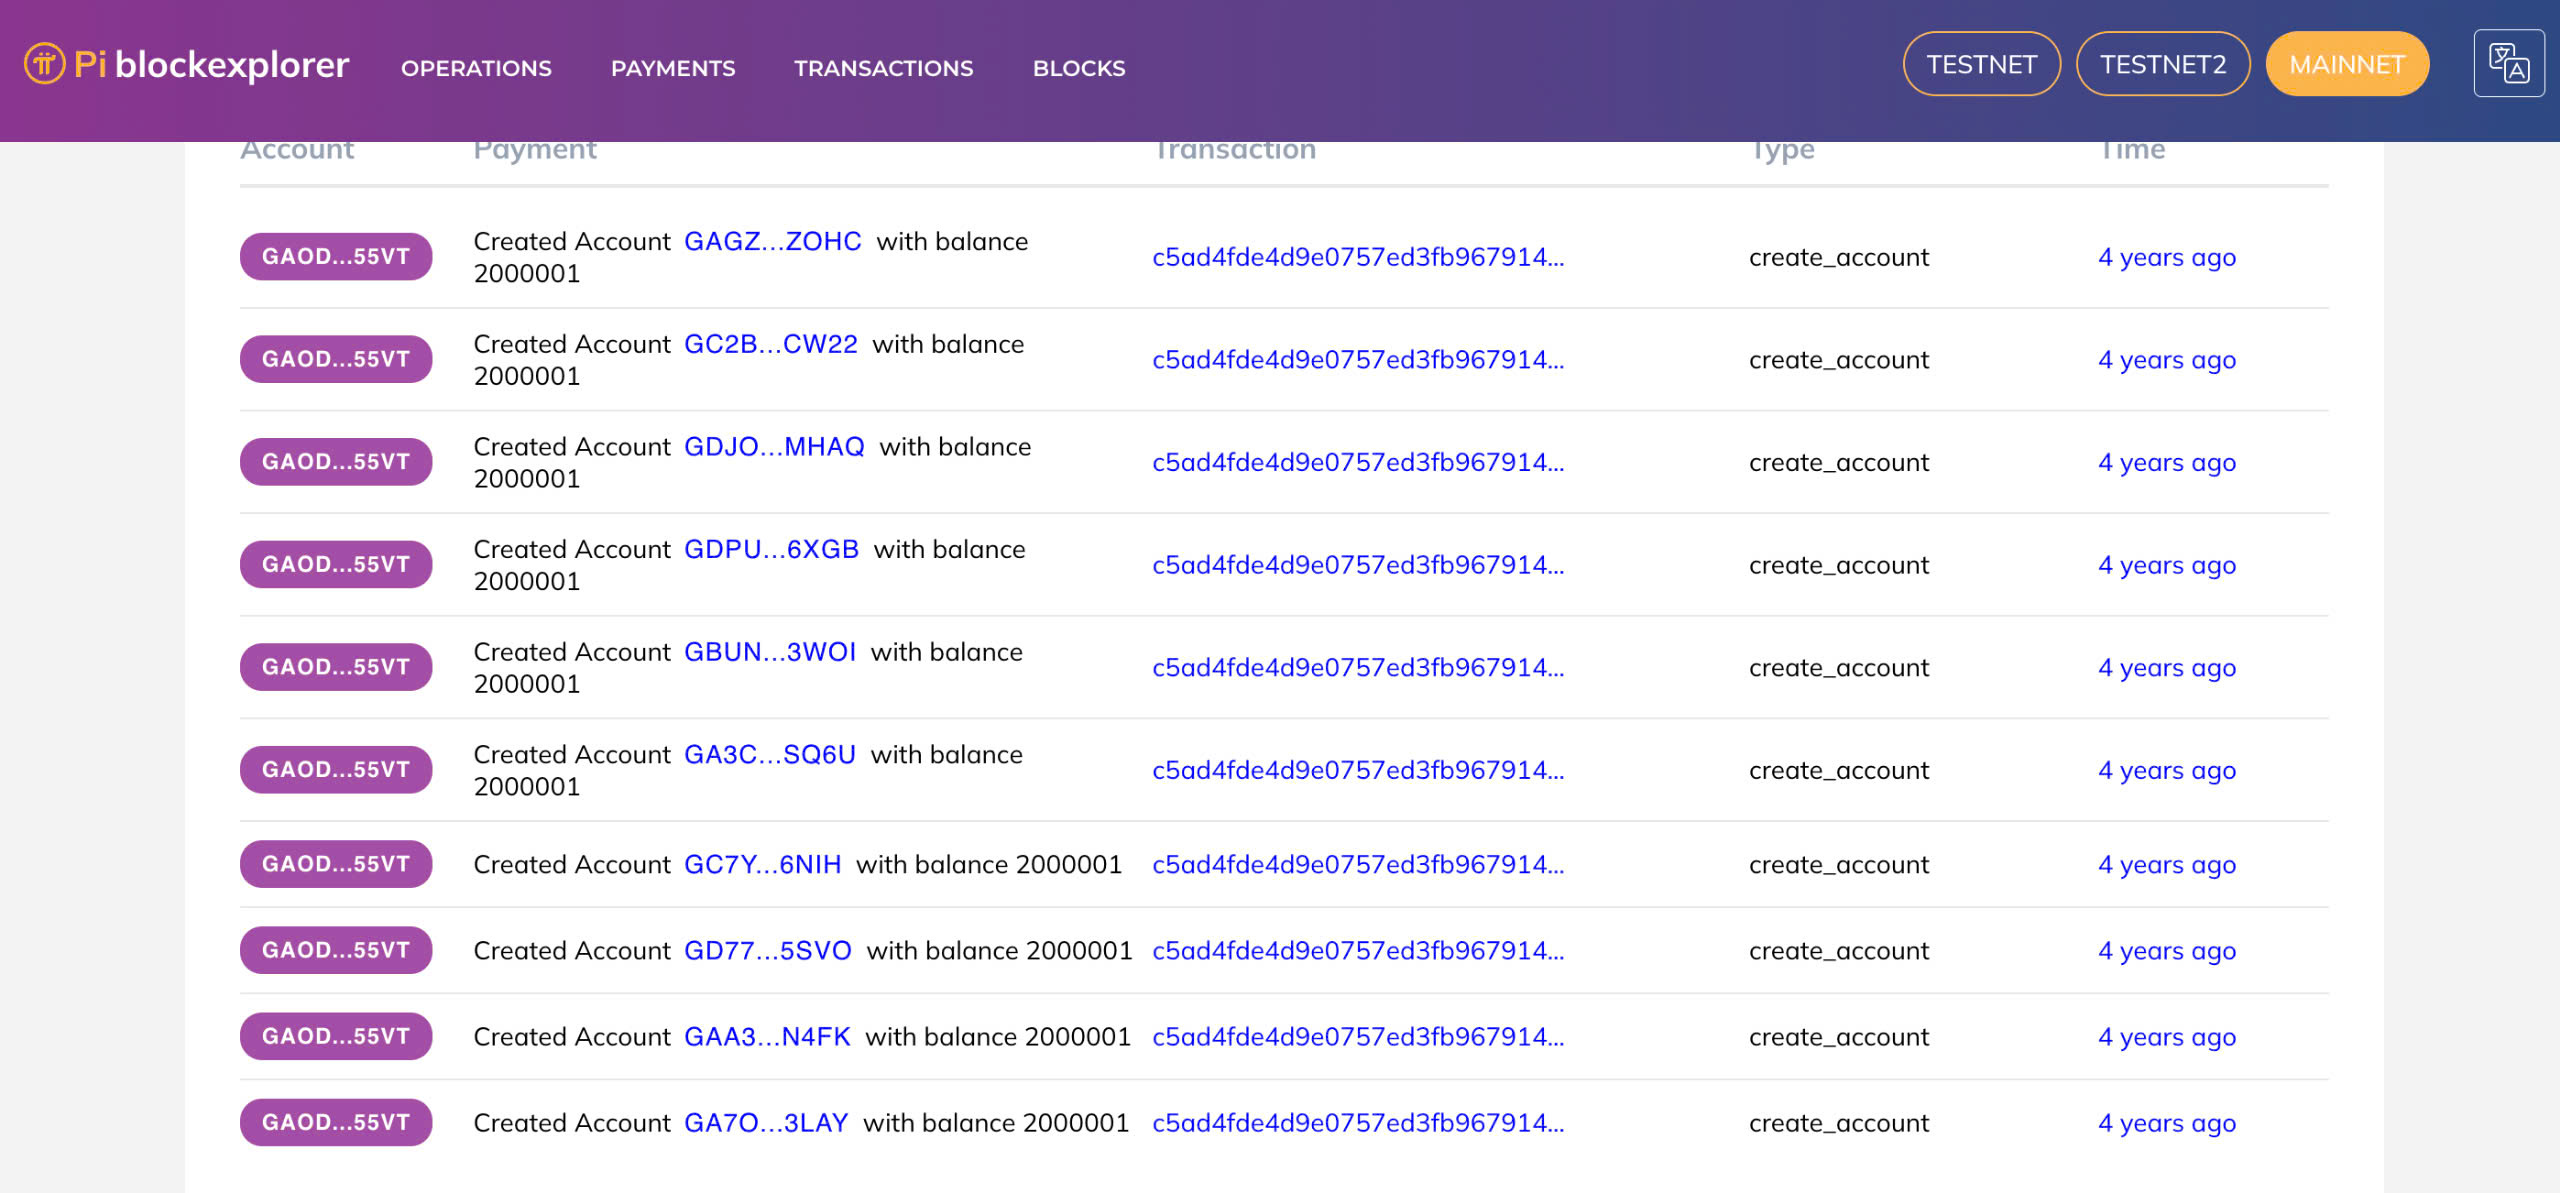Screen dimensions: 2560x1193
Task: Navigate to BLOCKS in header
Action: click(1078, 68)
